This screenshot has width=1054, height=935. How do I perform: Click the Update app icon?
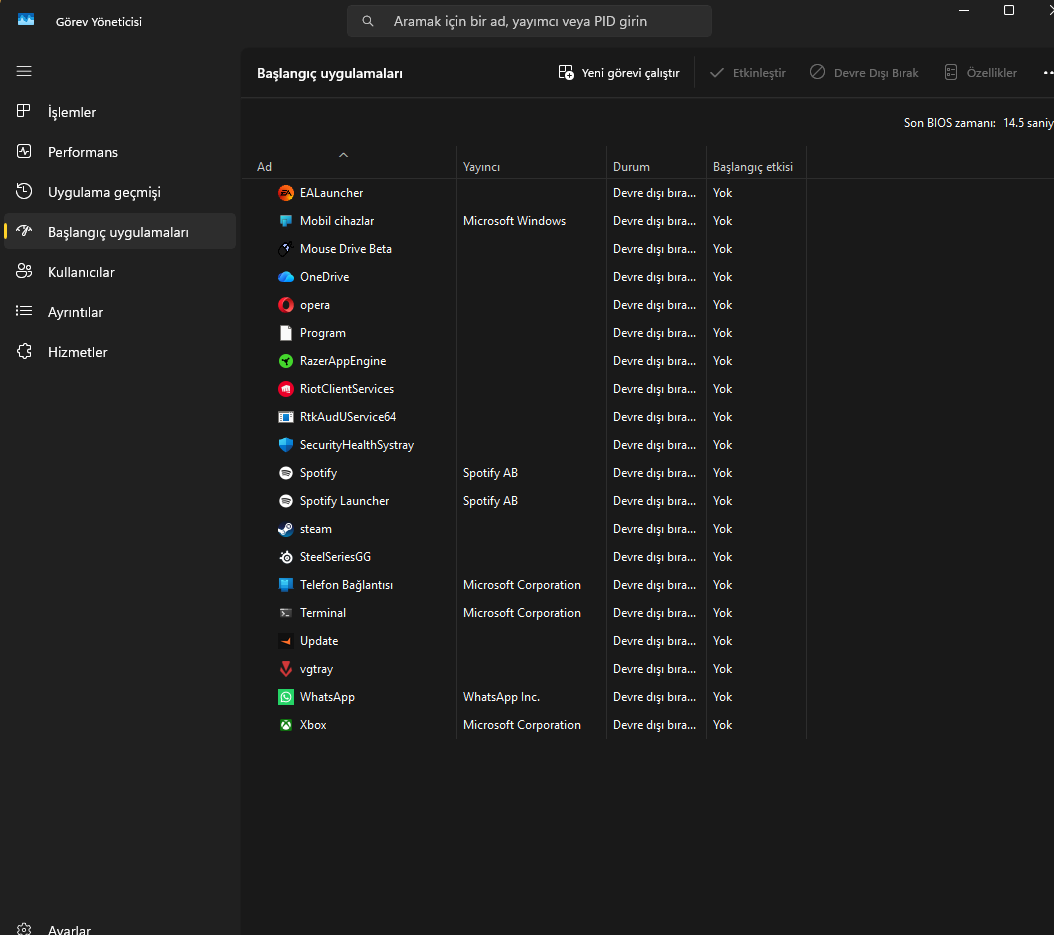[286, 641]
